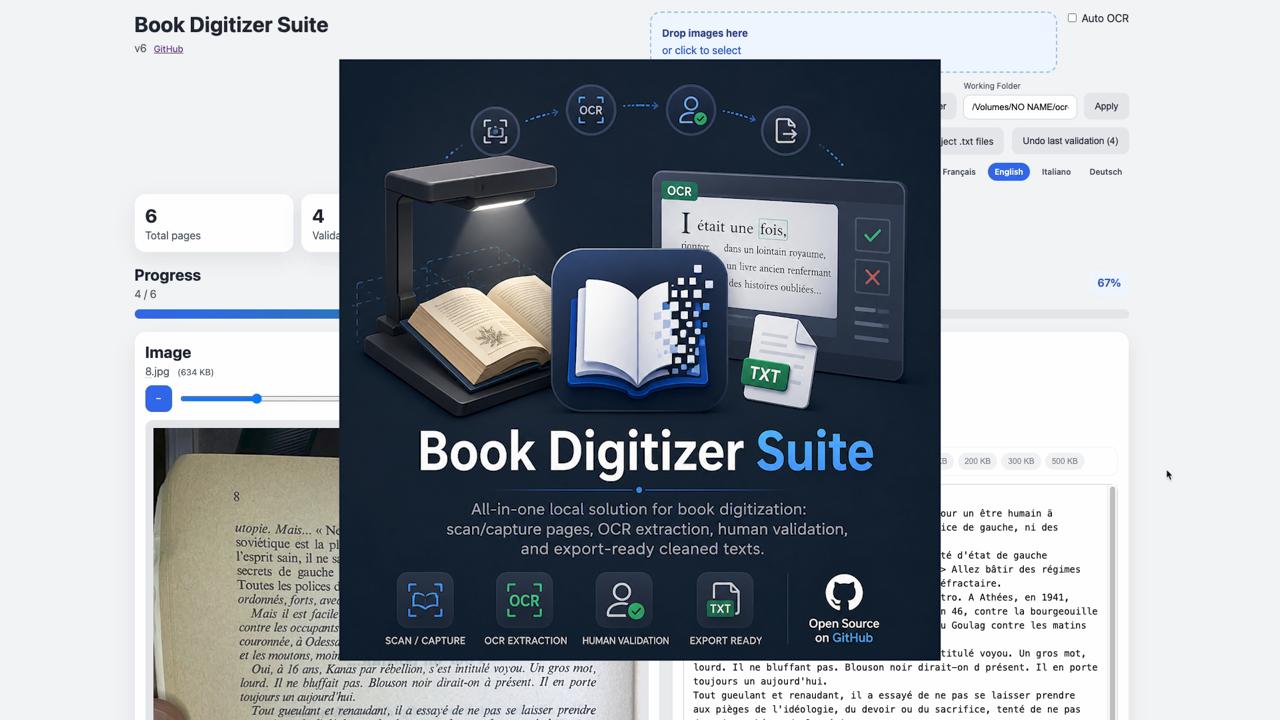Click the image zoom slider handle

pos(257,399)
